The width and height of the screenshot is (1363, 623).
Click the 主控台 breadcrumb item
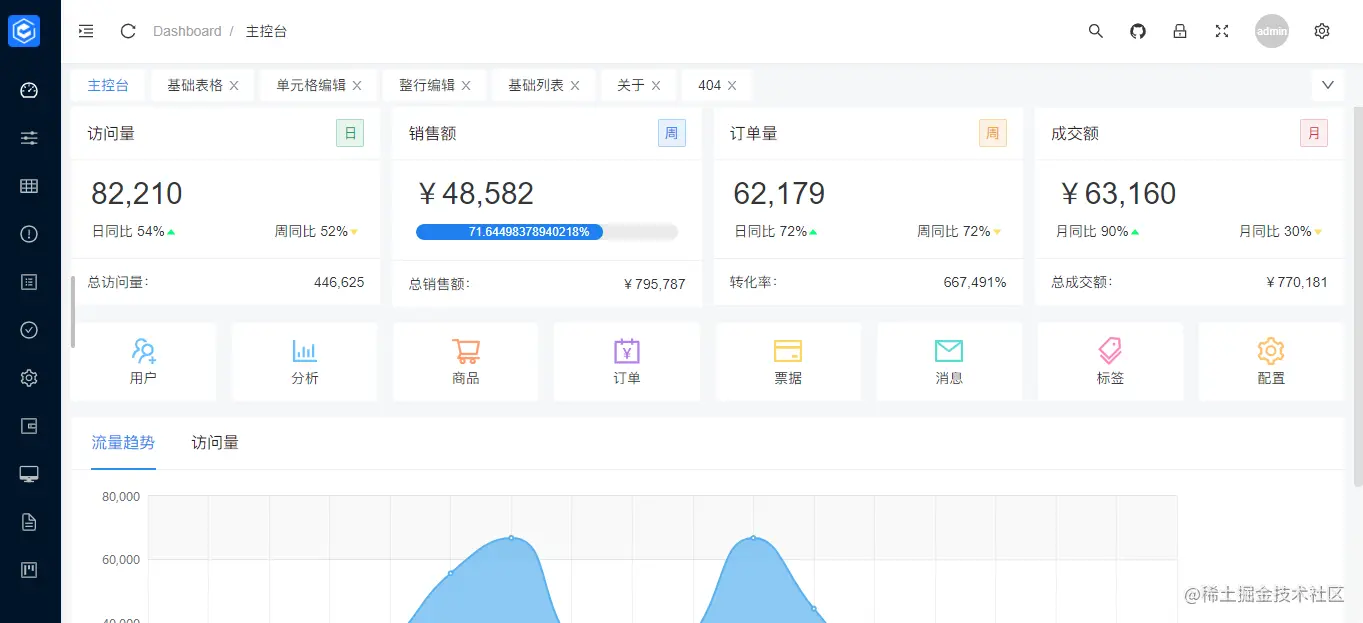pyautogui.click(x=266, y=31)
